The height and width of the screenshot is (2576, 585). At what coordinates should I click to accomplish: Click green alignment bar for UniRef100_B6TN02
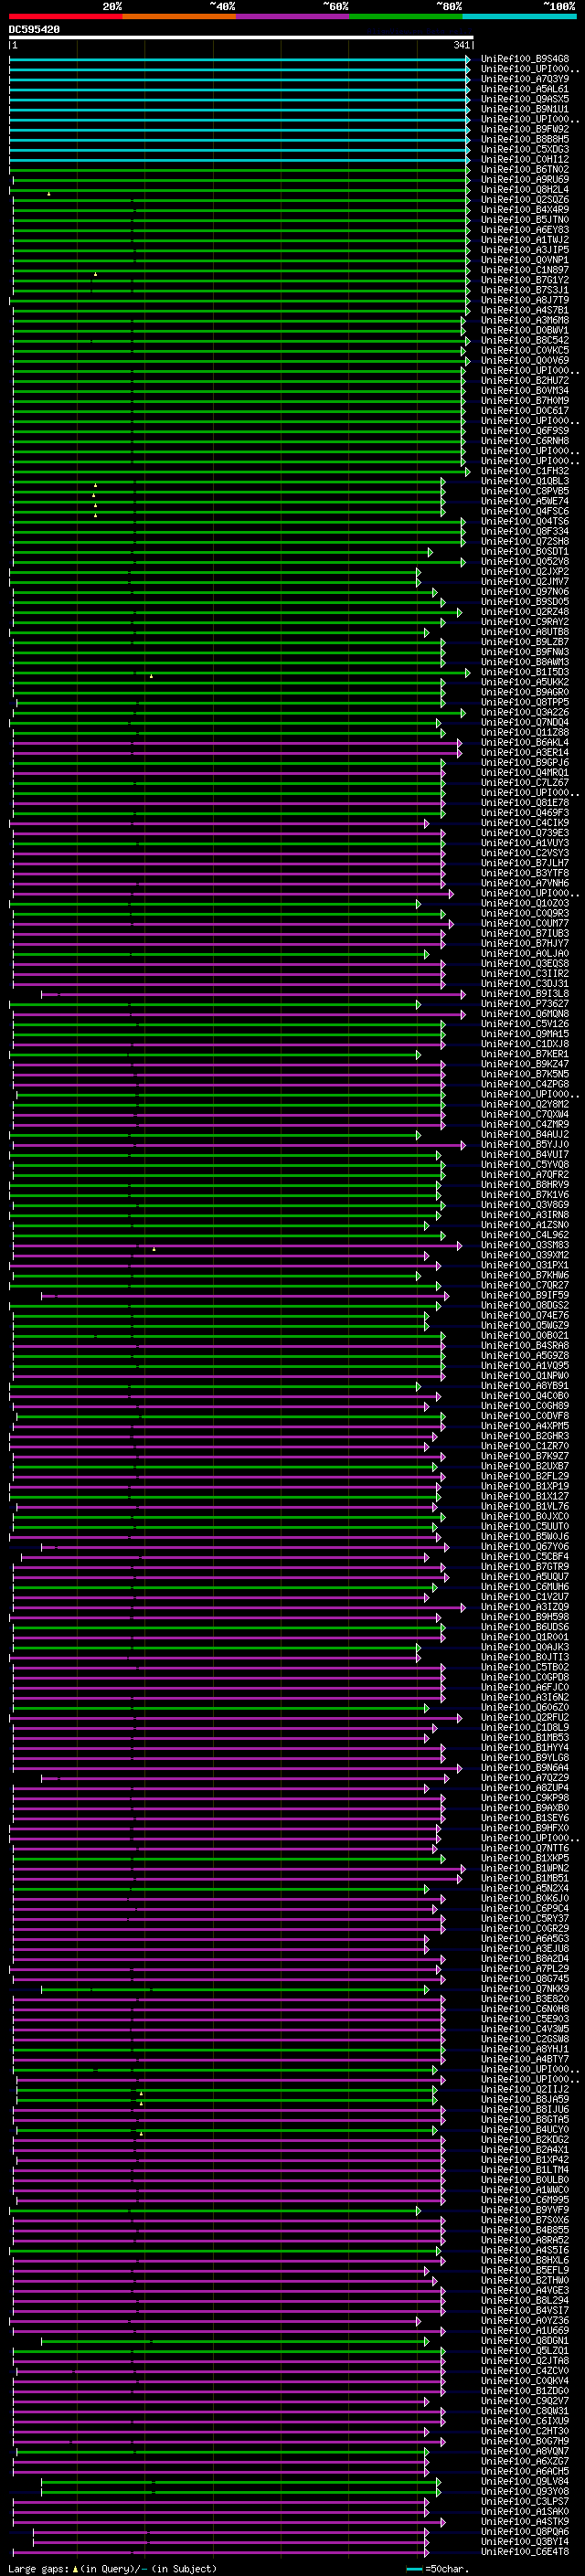[x=240, y=169]
